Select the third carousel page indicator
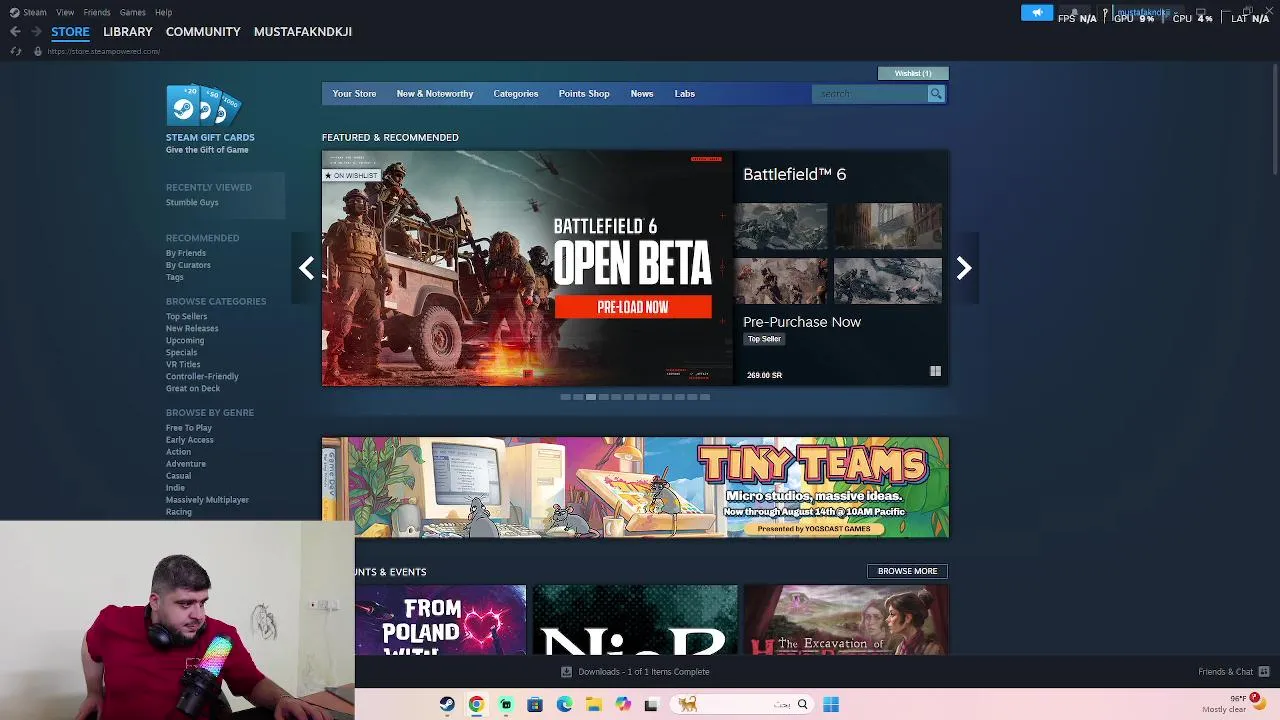 pyautogui.click(x=591, y=397)
